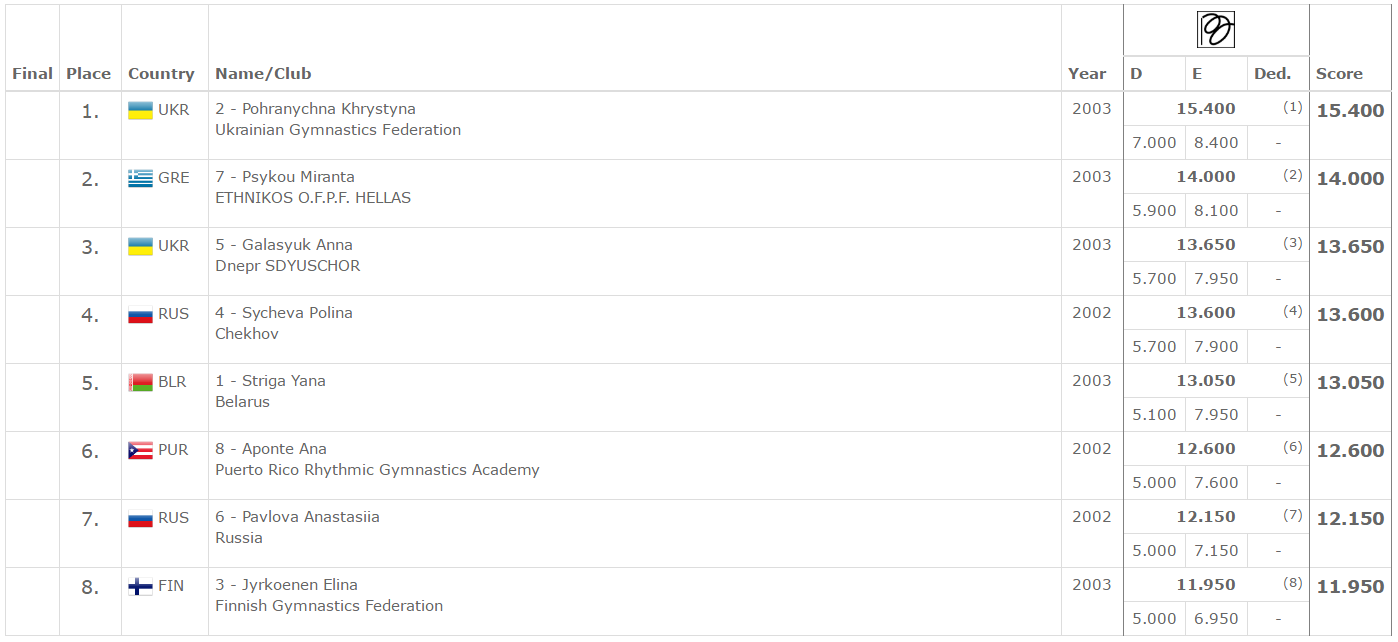
Task: Click the Final column header
Action: (x=32, y=74)
